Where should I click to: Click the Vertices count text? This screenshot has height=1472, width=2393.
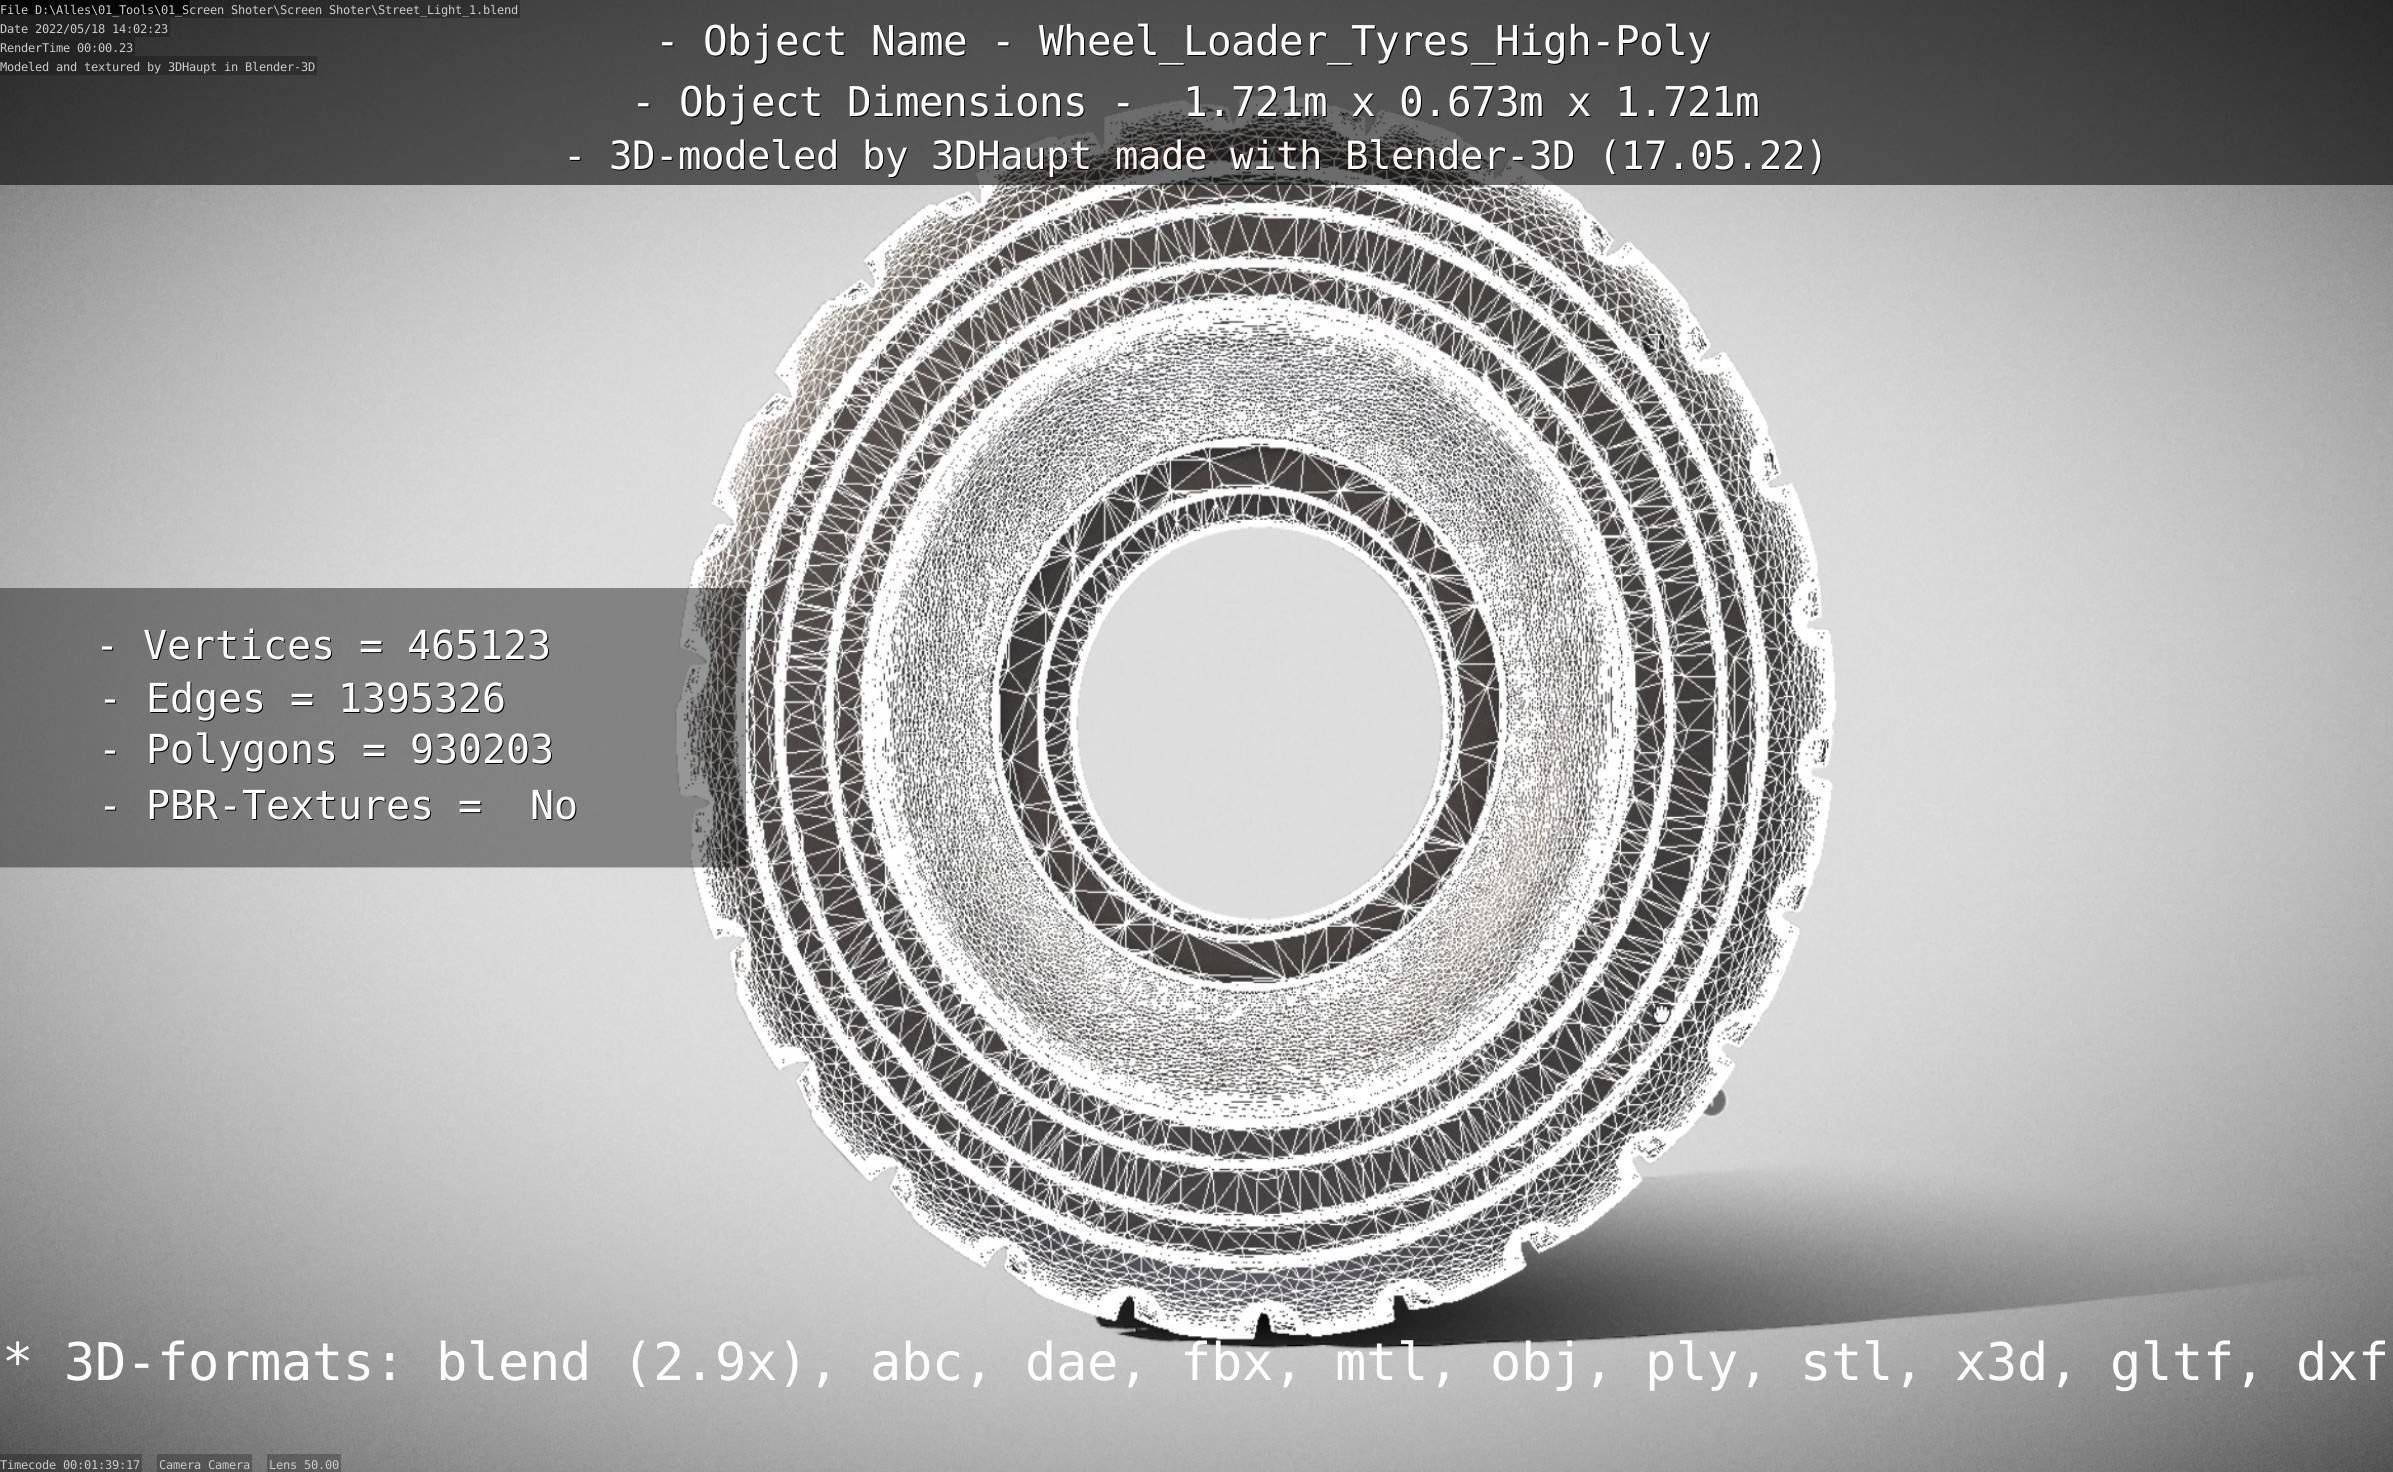(326, 645)
